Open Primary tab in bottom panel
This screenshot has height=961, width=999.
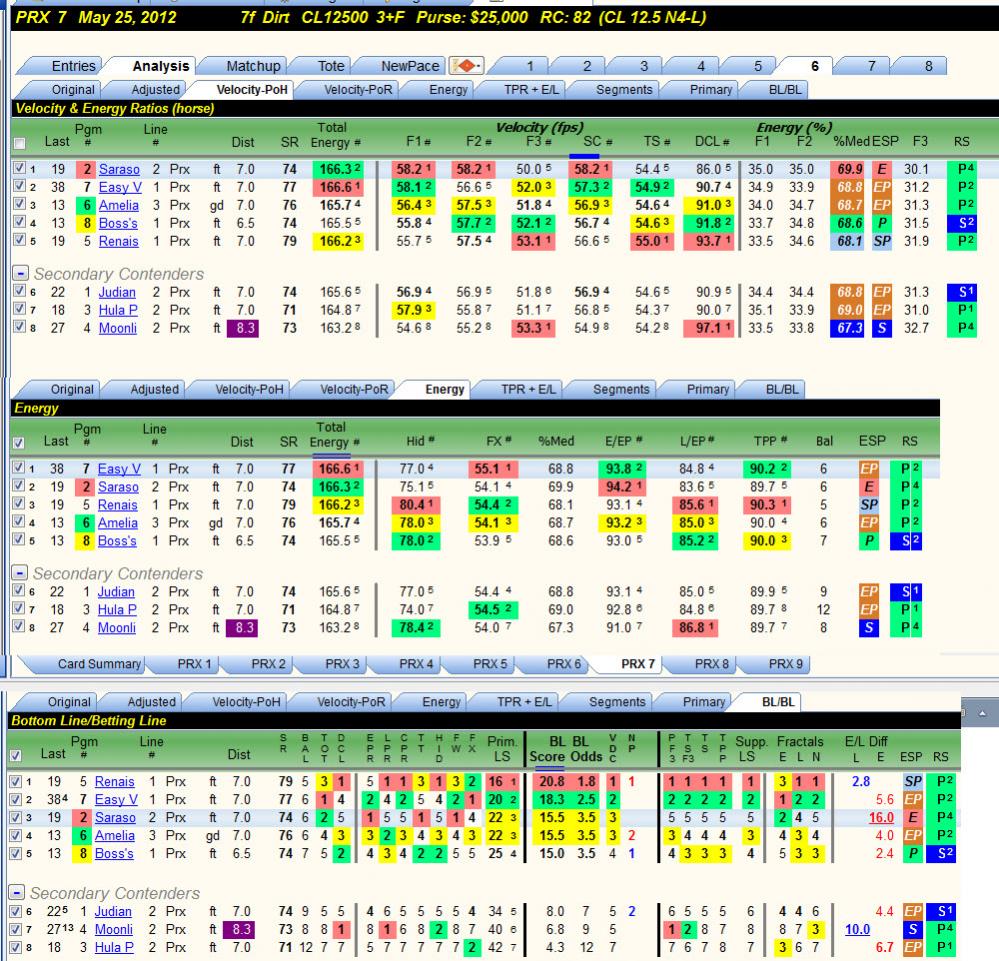(703, 702)
